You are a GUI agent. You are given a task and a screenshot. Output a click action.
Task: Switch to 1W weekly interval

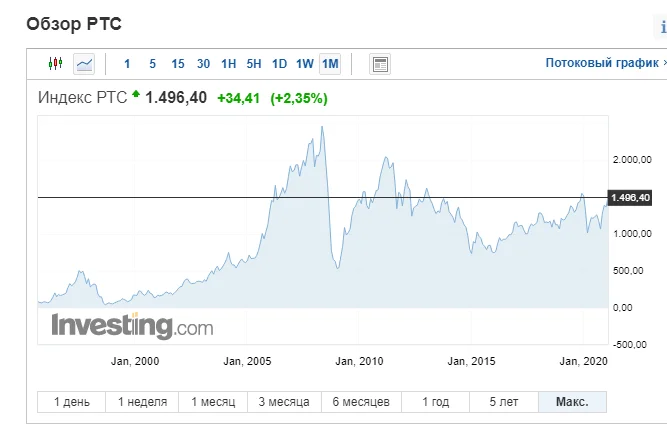coord(305,64)
